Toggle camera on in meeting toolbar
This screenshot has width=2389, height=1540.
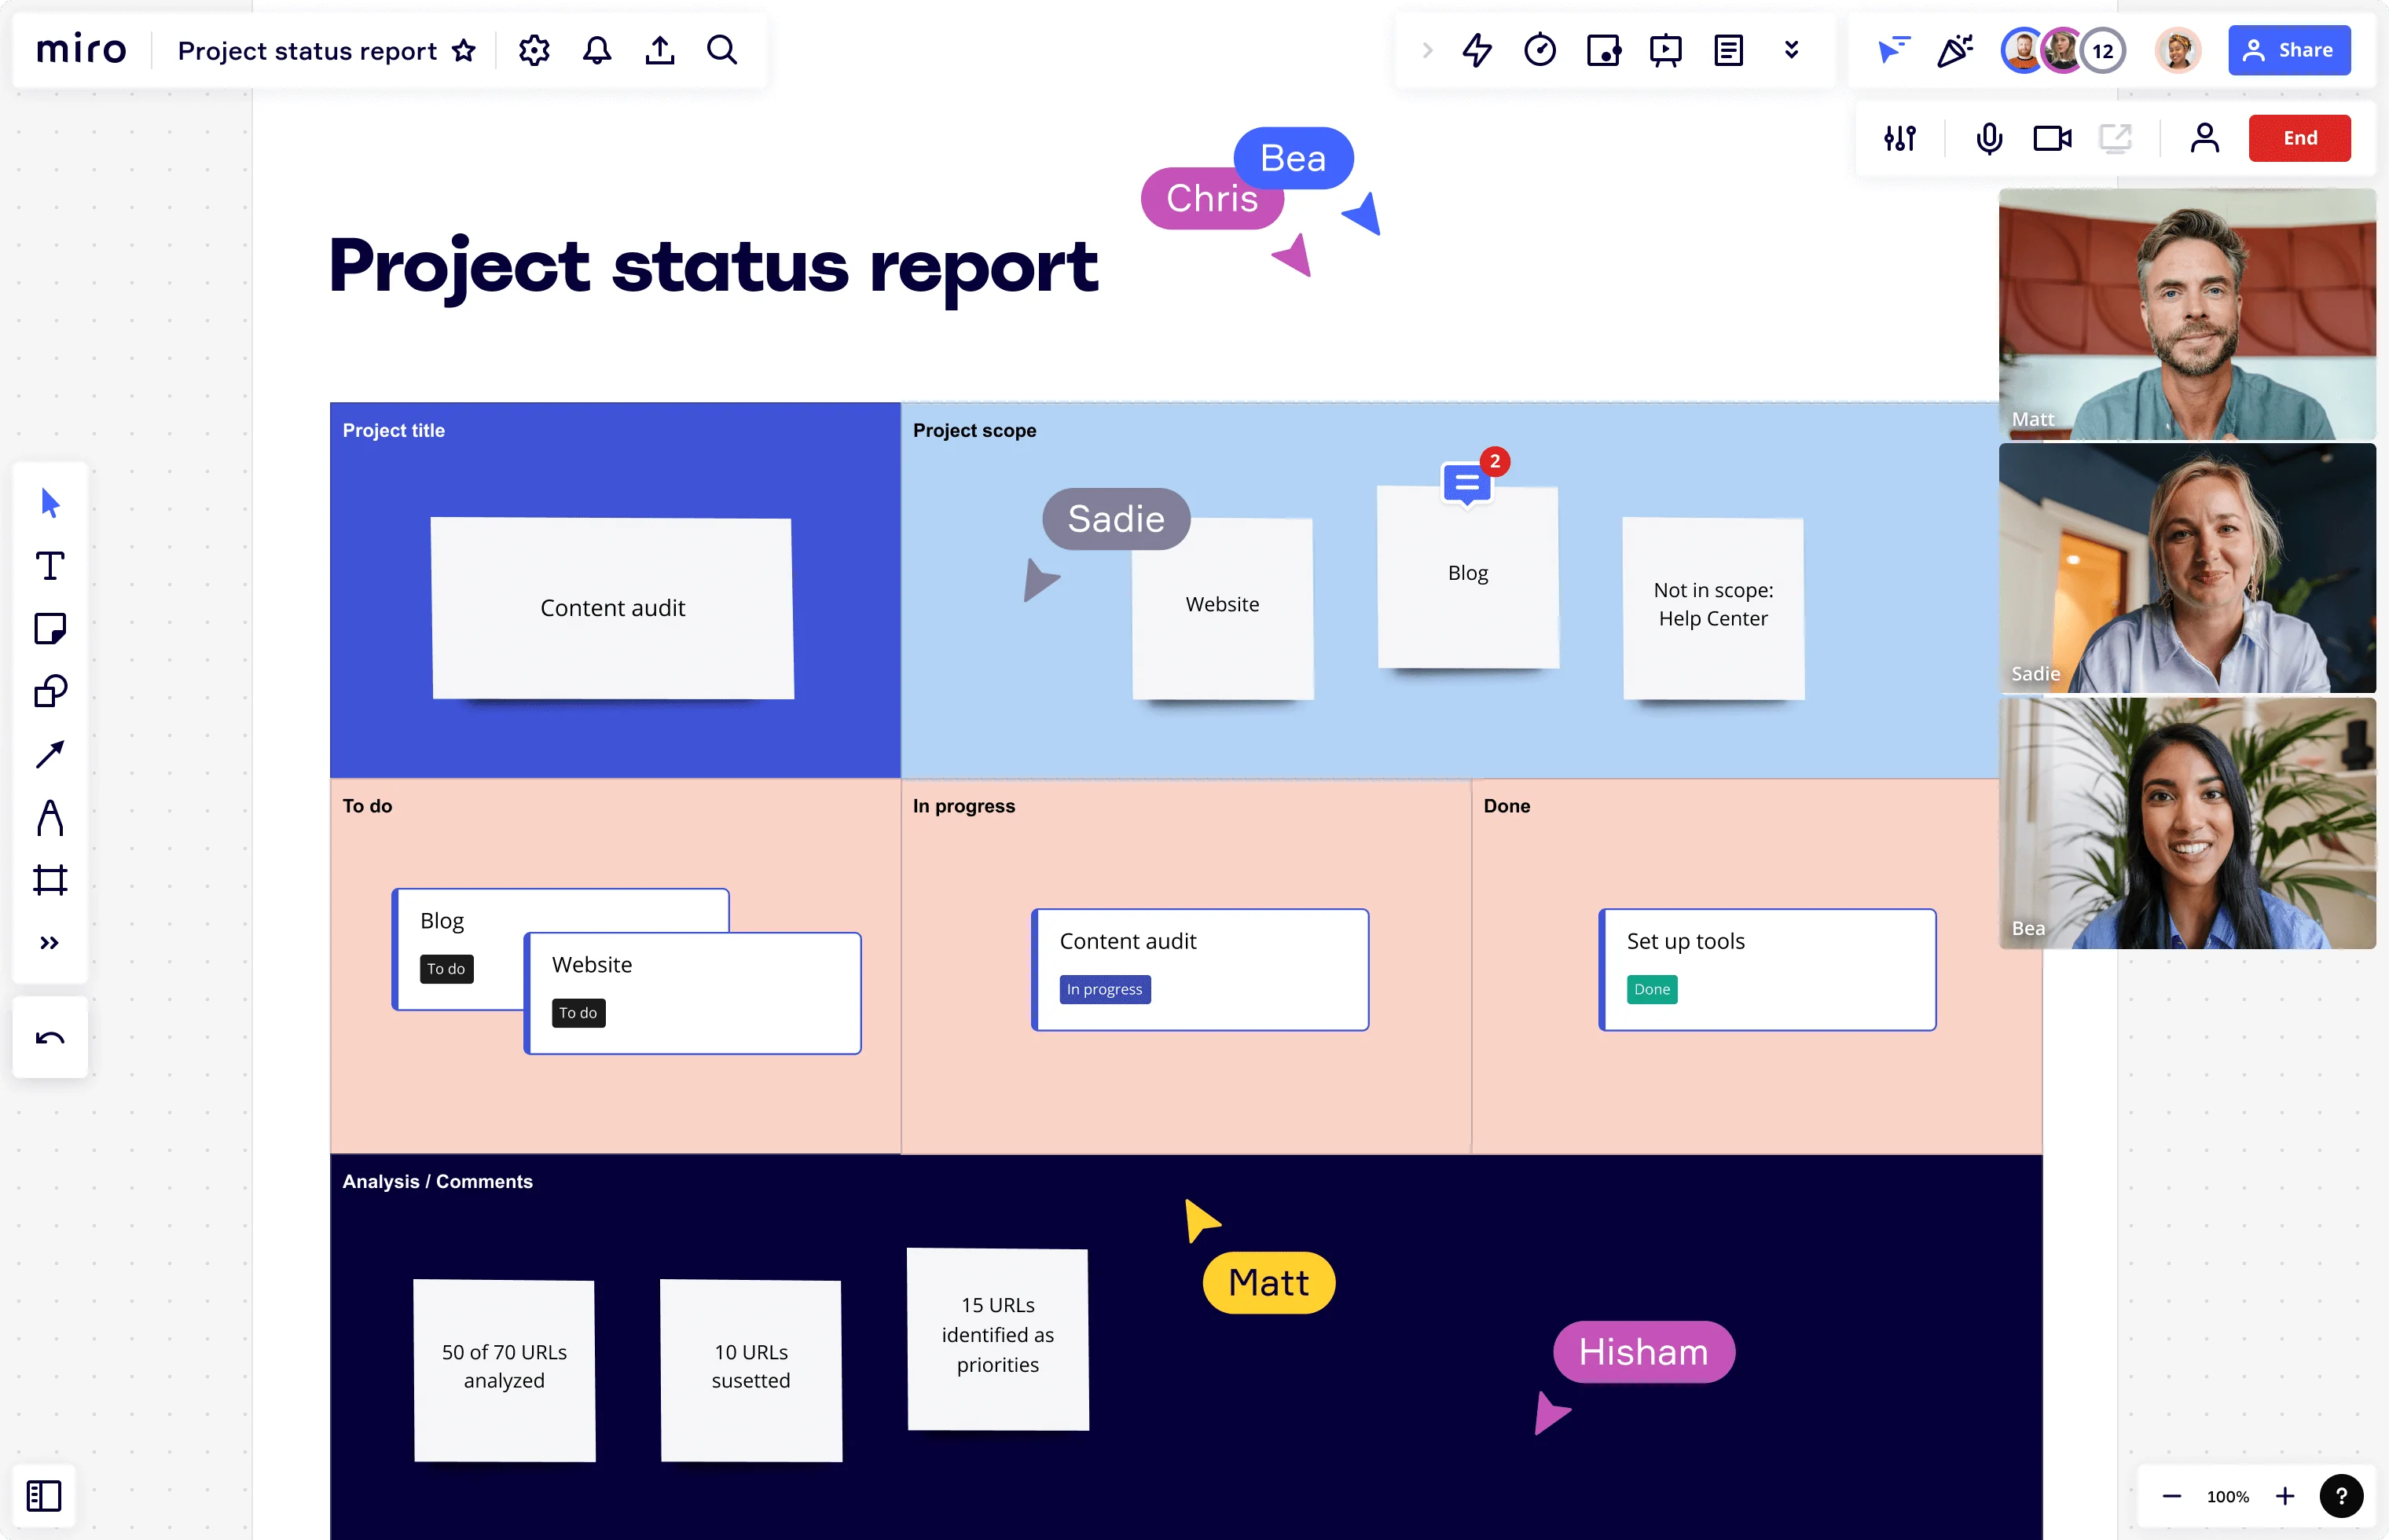[x=2053, y=137]
